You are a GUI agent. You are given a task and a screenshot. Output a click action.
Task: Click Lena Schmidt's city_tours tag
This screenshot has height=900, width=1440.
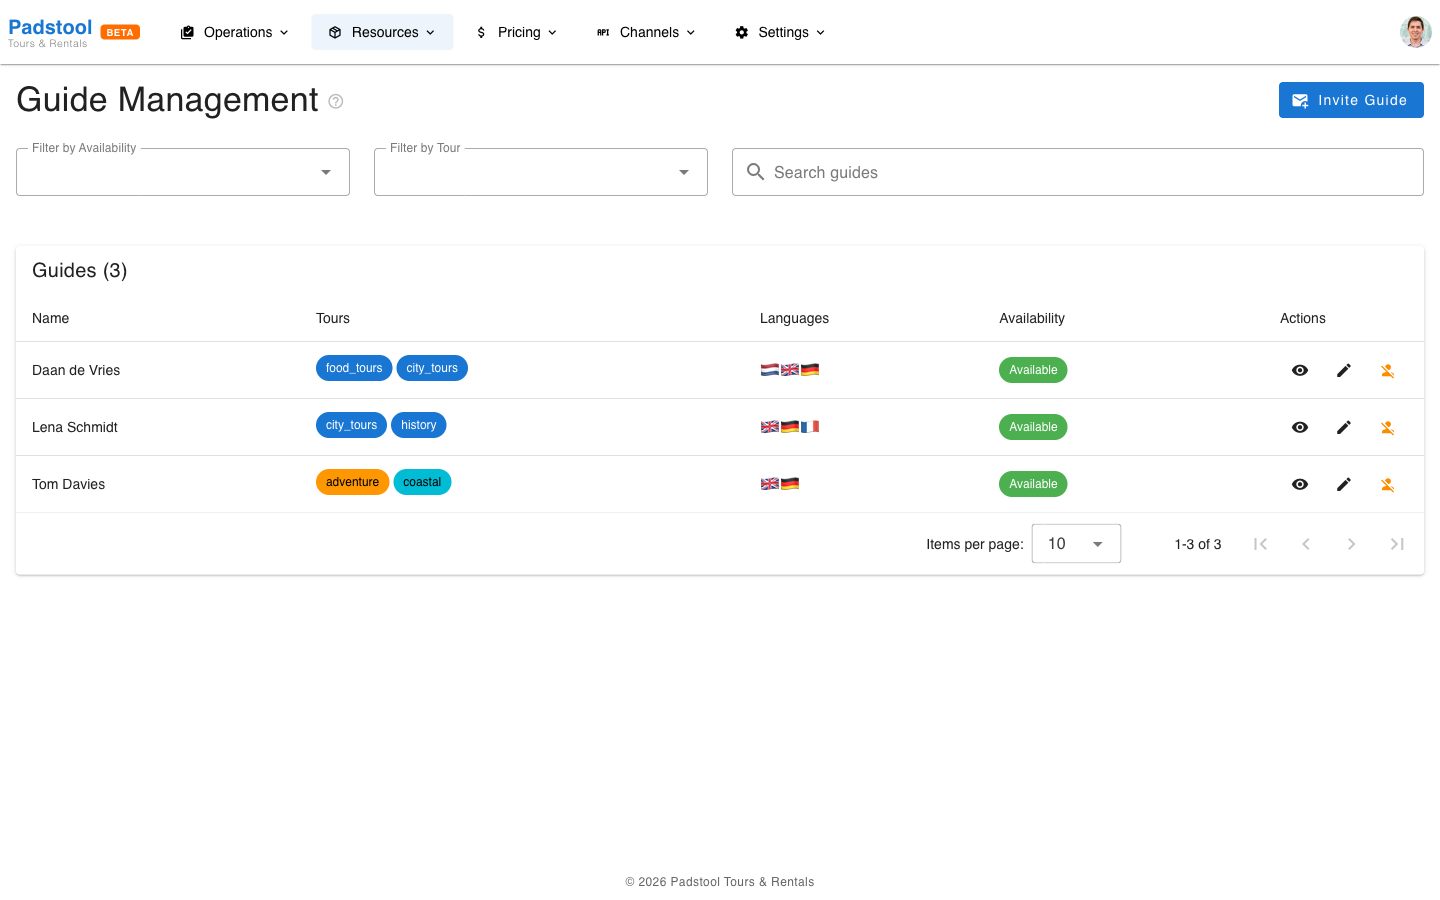pyautogui.click(x=351, y=425)
